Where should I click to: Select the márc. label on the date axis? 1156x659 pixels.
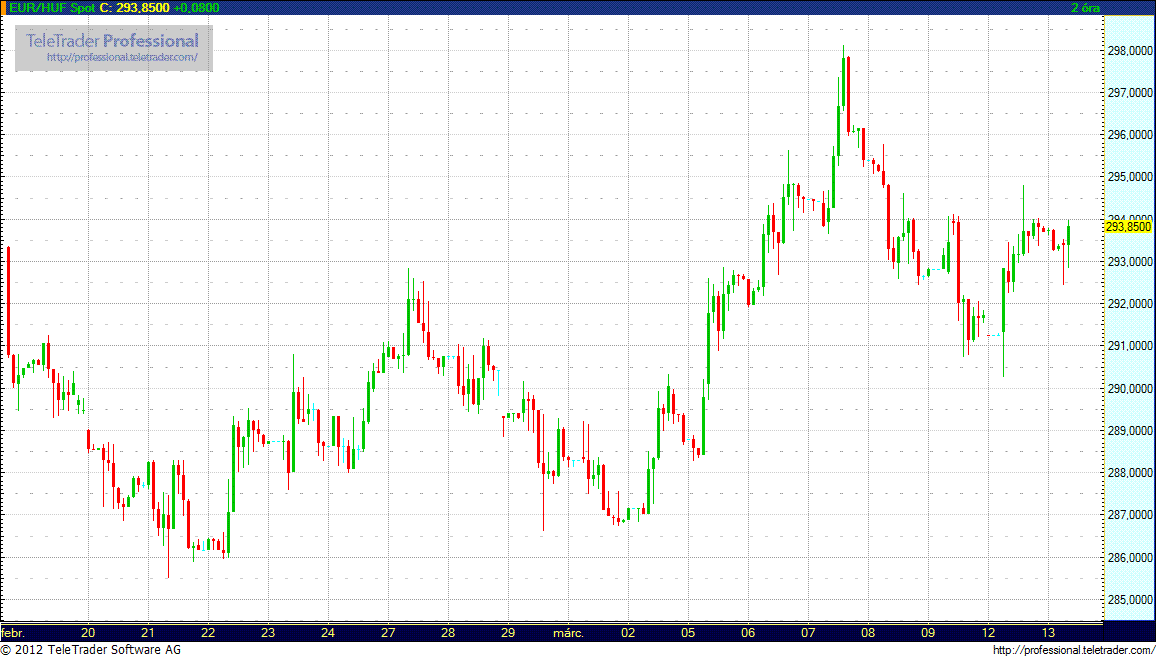pos(568,632)
